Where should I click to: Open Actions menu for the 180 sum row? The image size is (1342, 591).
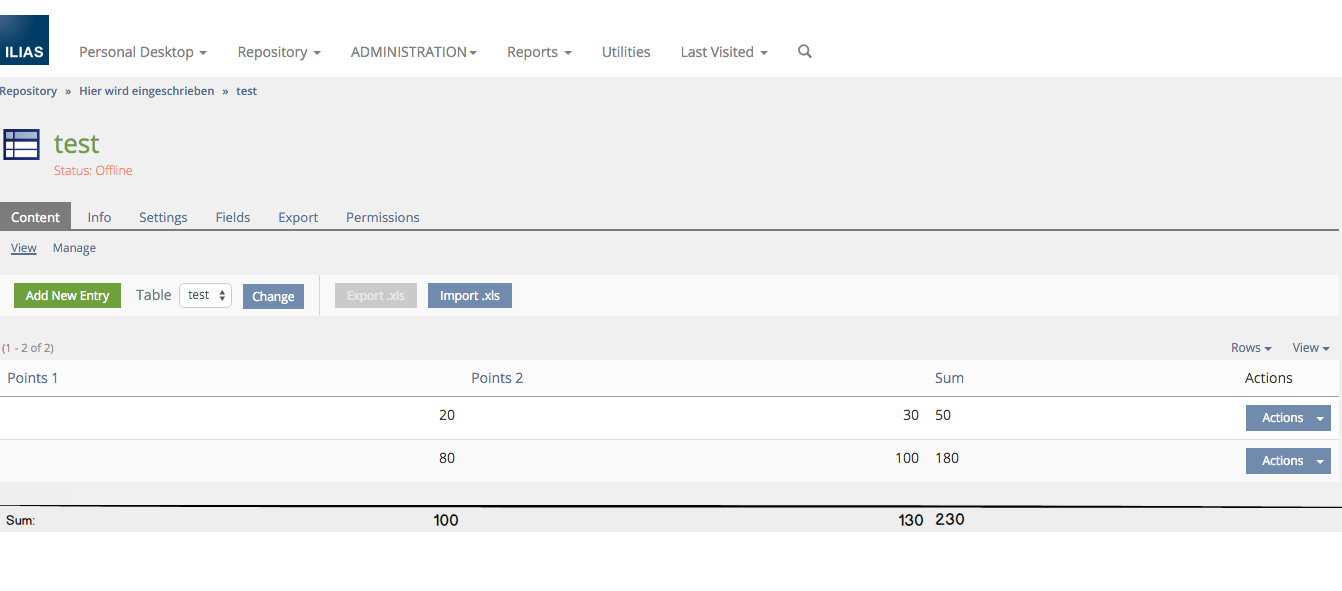coord(1287,461)
